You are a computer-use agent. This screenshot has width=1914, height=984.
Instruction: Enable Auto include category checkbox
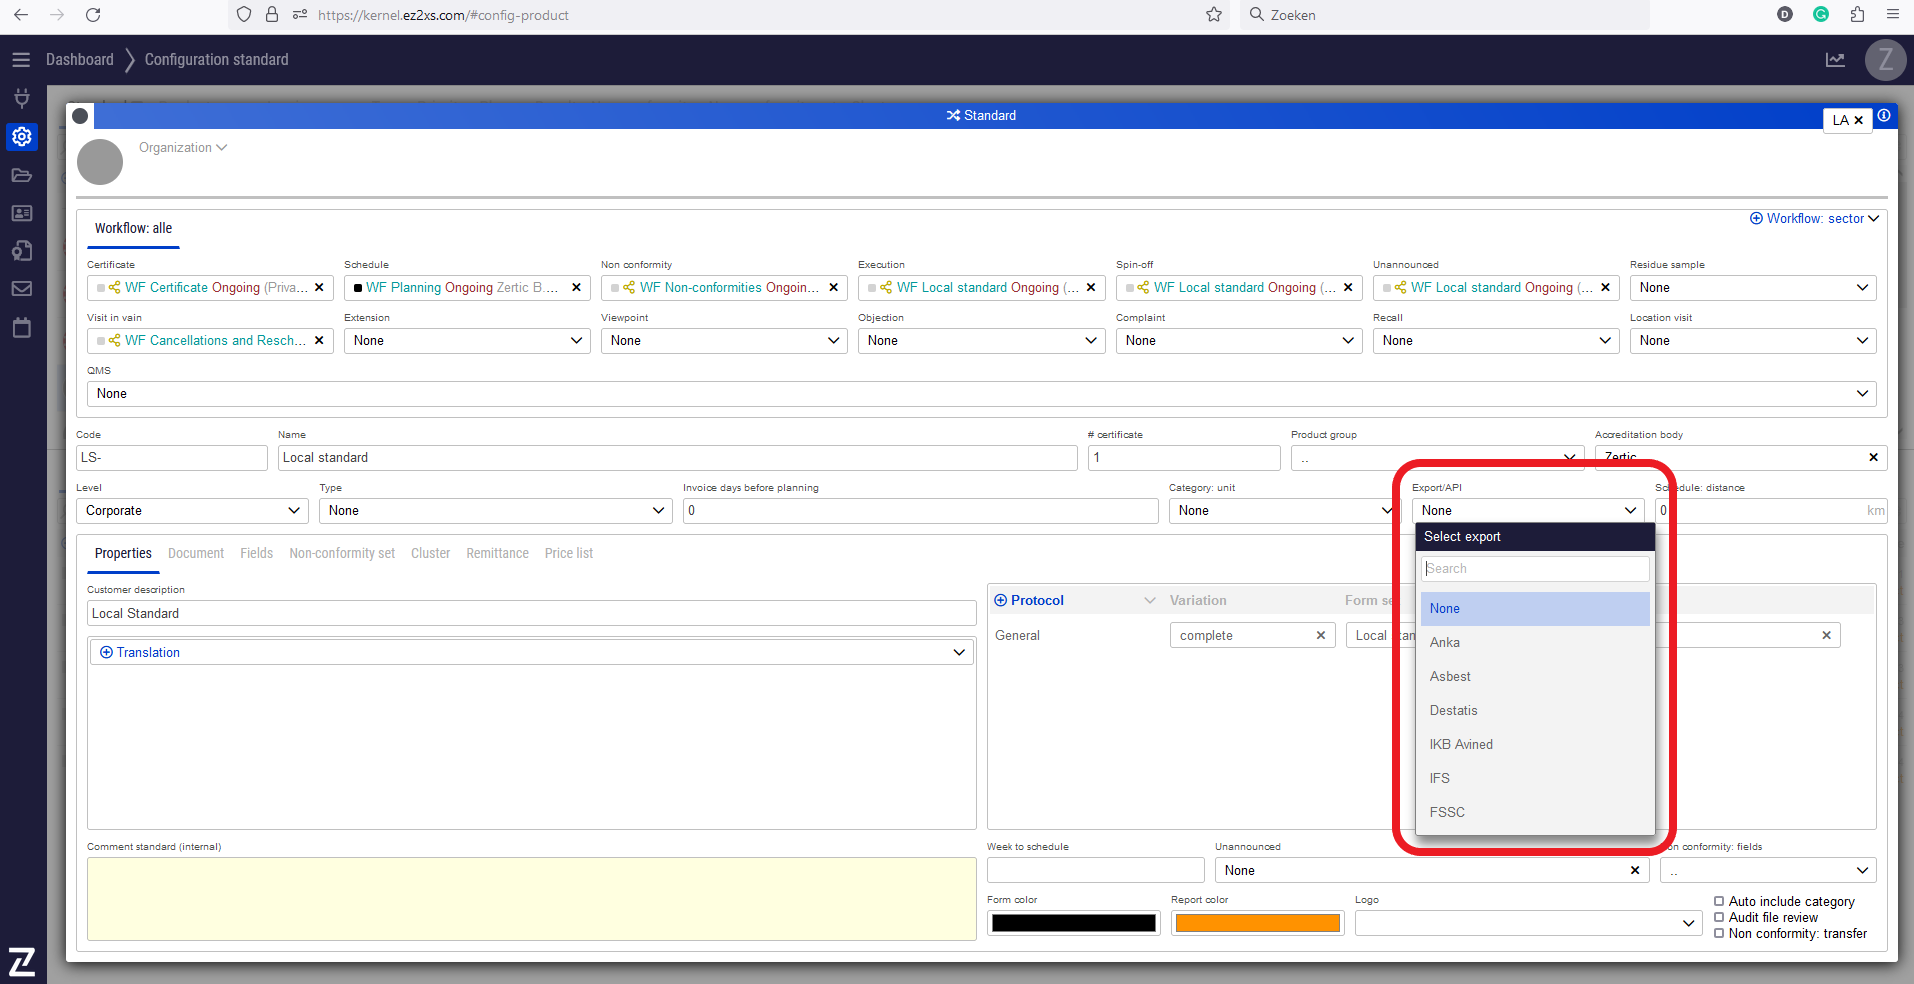(1719, 901)
